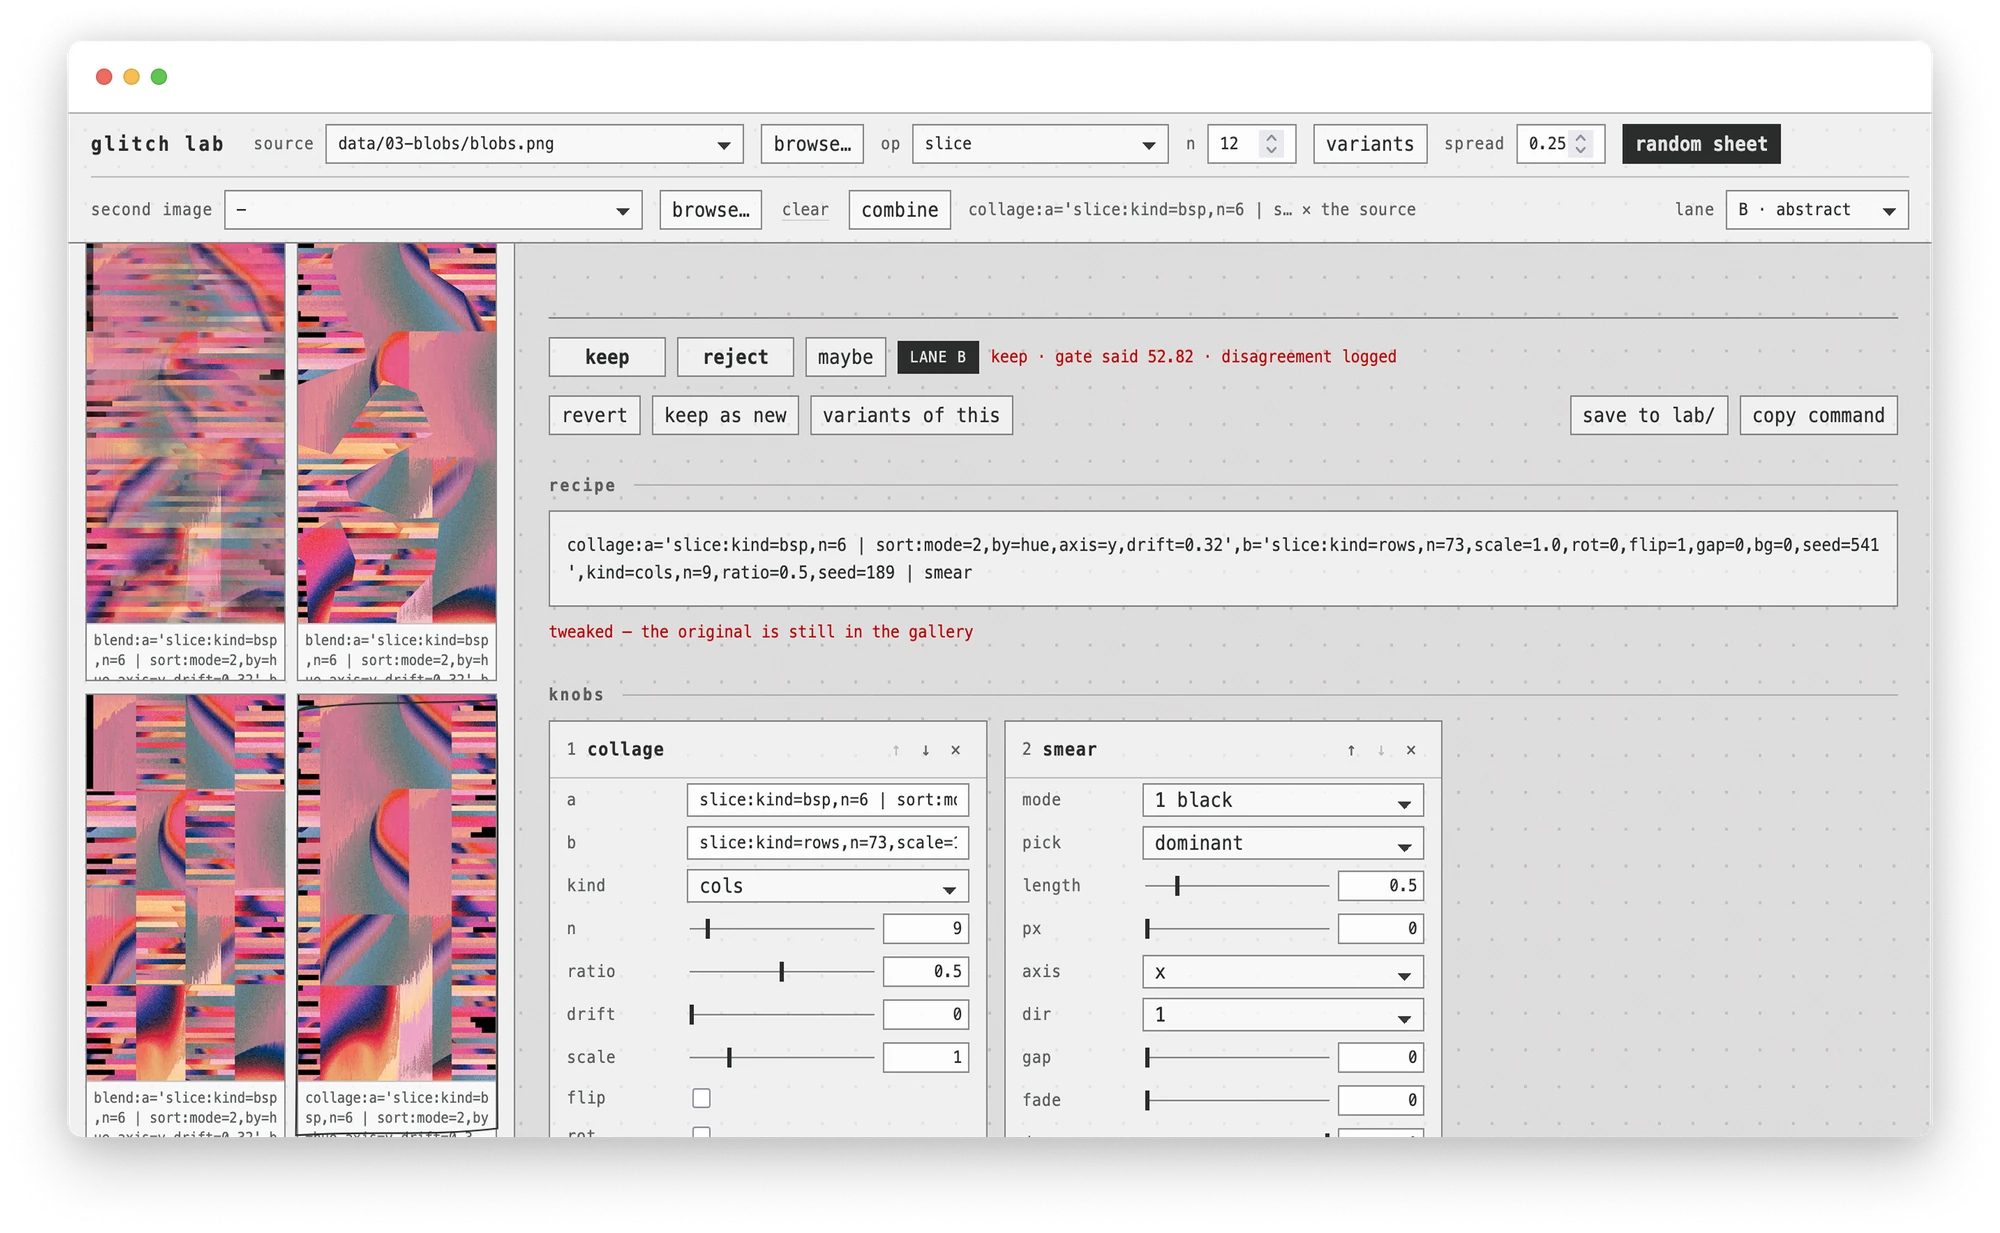The width and height of the screenshot is (2000, 1233).
Task: Generate variants of this
Action: (911, 416)
